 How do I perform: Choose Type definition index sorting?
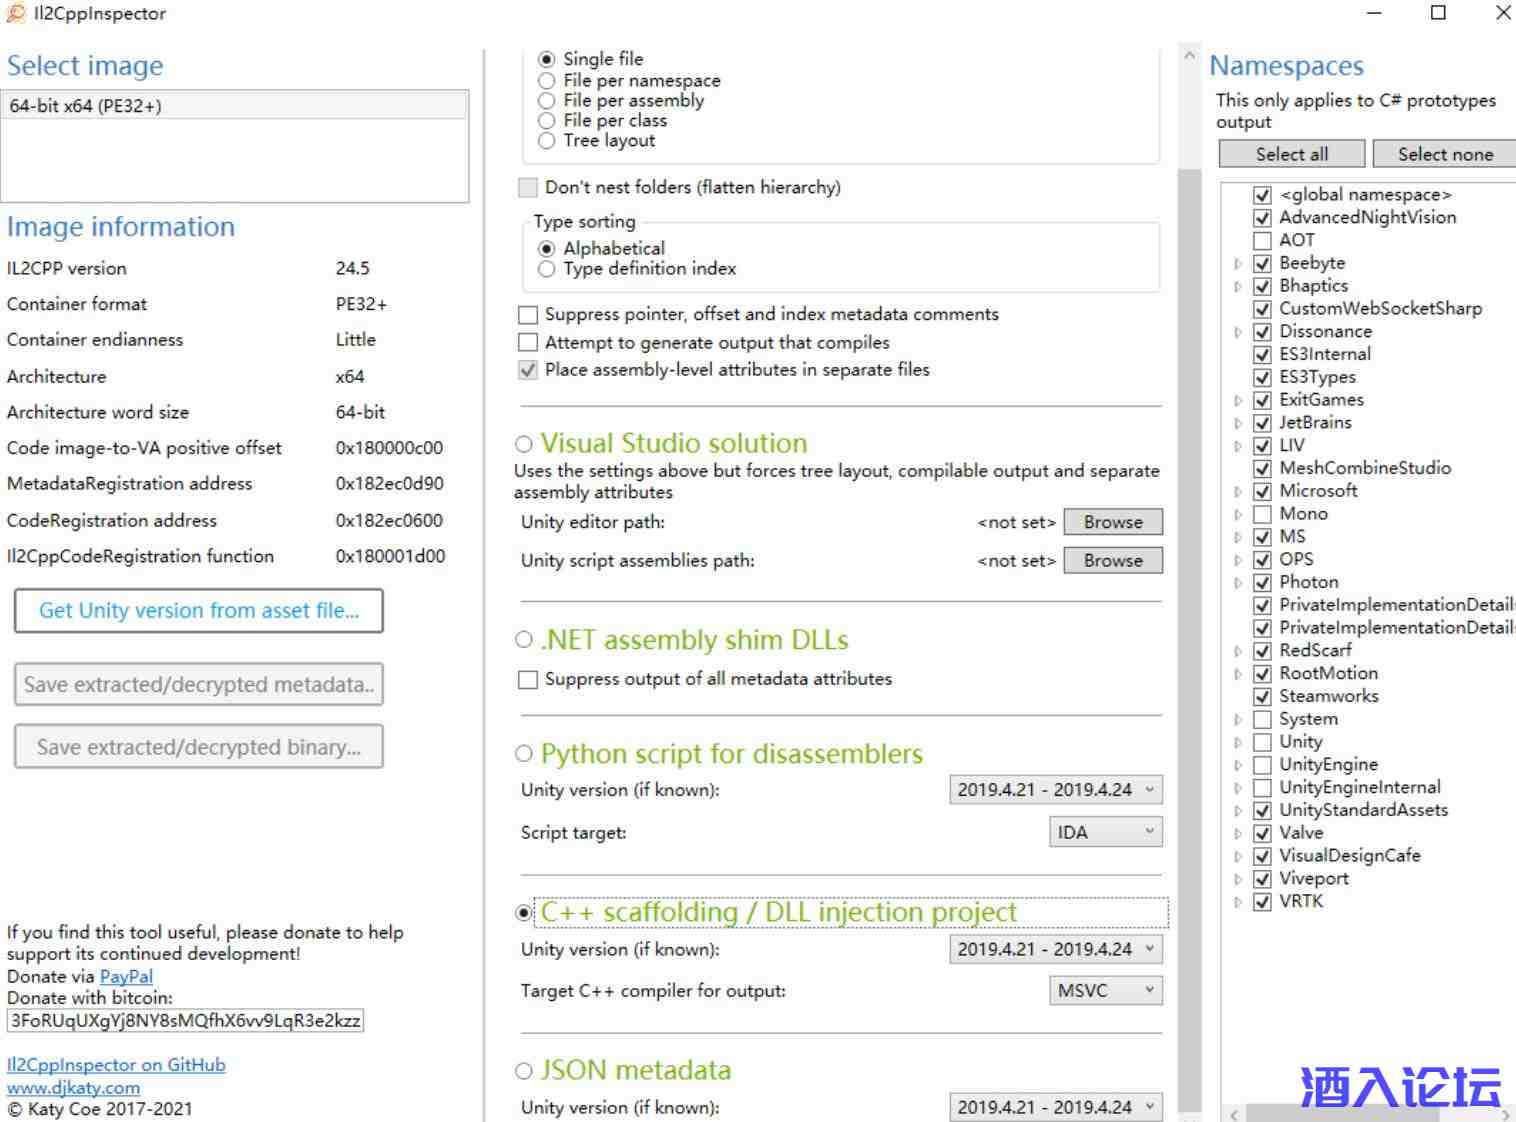pos(547,269)
